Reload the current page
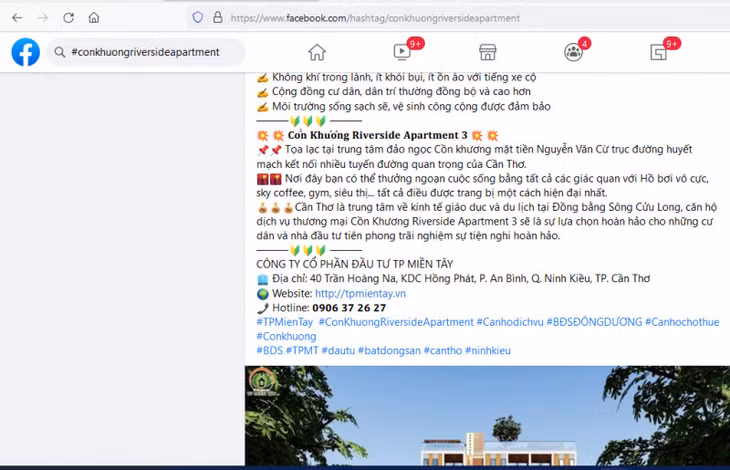Screen dimensions: 730x470 pyautogui.click(x=68, y=18)
